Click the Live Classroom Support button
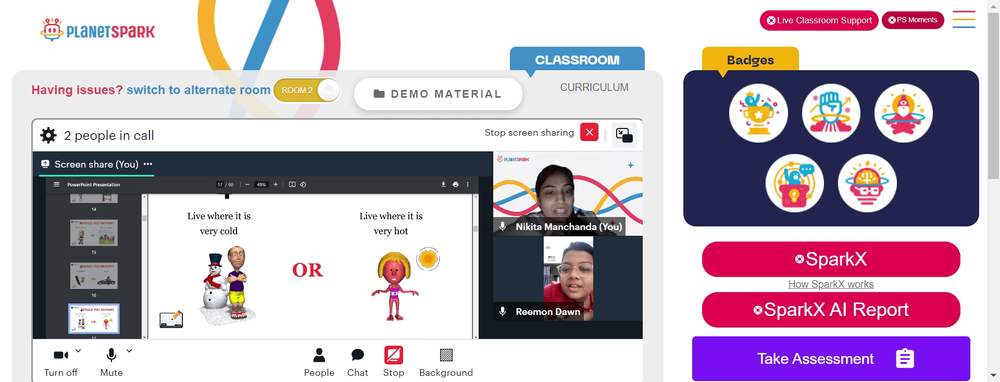Image resolution: width=1000 pixels, height=382 pixels. (819, 20)
